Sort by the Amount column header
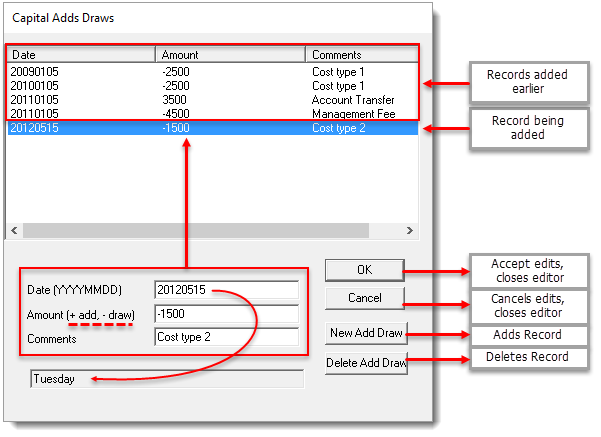Screen dimensions: 601x437 point(231,55)
